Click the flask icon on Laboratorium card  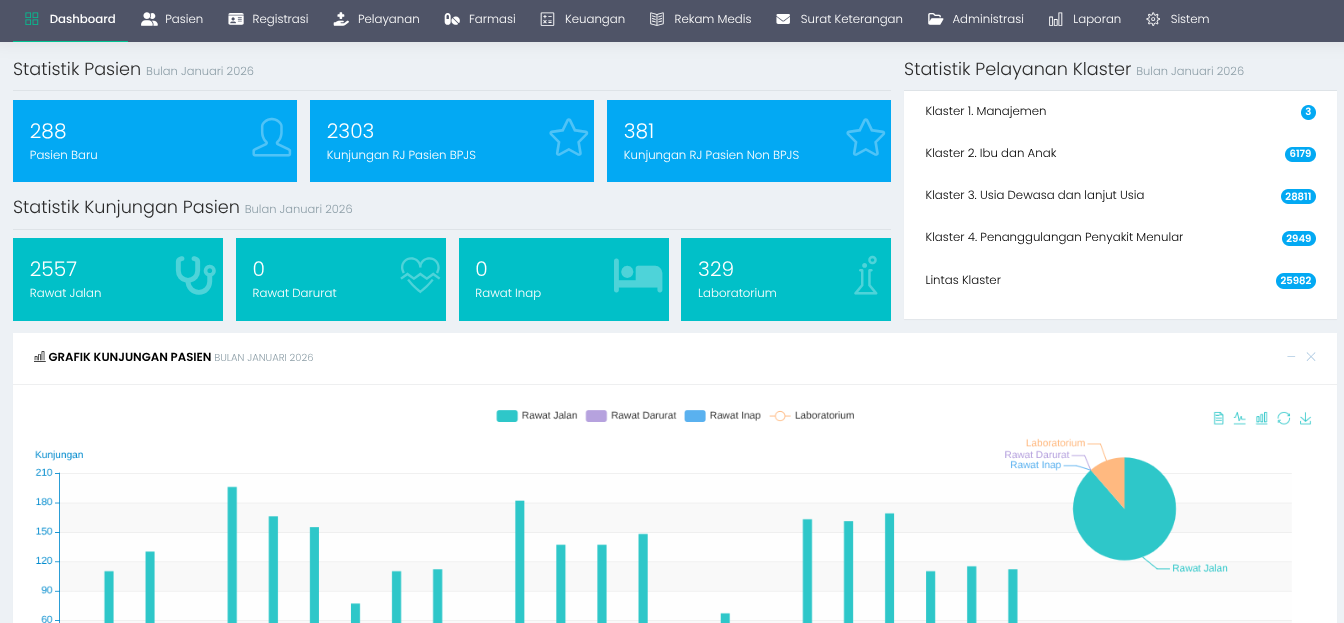[865, 276]
